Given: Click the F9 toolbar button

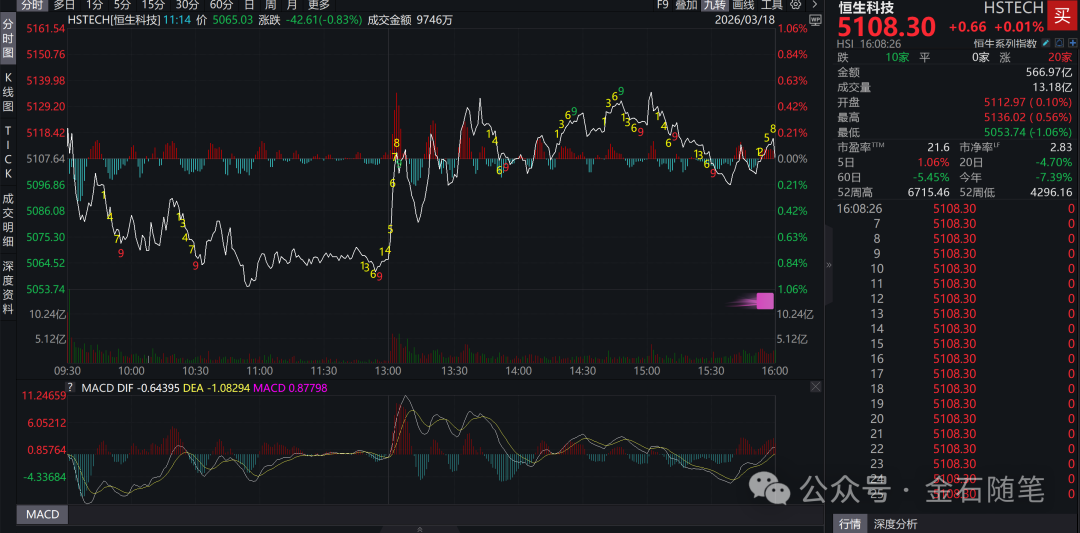Looking at the screenshot, I should 663,5.
